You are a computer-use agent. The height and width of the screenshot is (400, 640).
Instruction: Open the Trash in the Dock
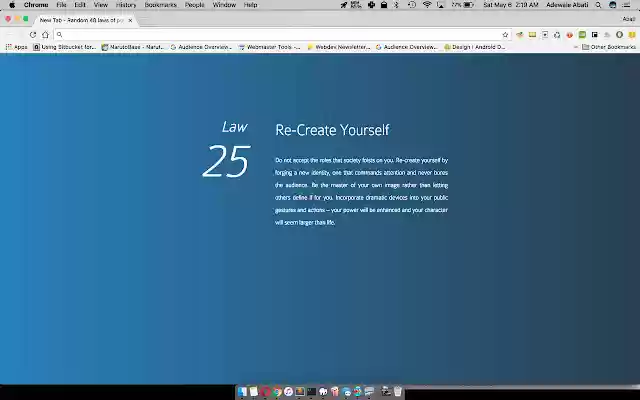click(x=398, y=392)
